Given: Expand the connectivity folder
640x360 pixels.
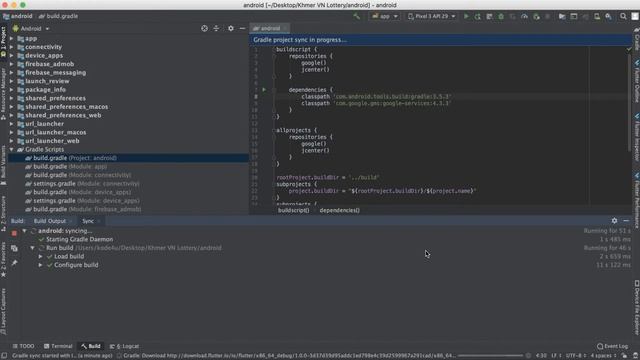Looking at the screenshot, I should 11,47.
